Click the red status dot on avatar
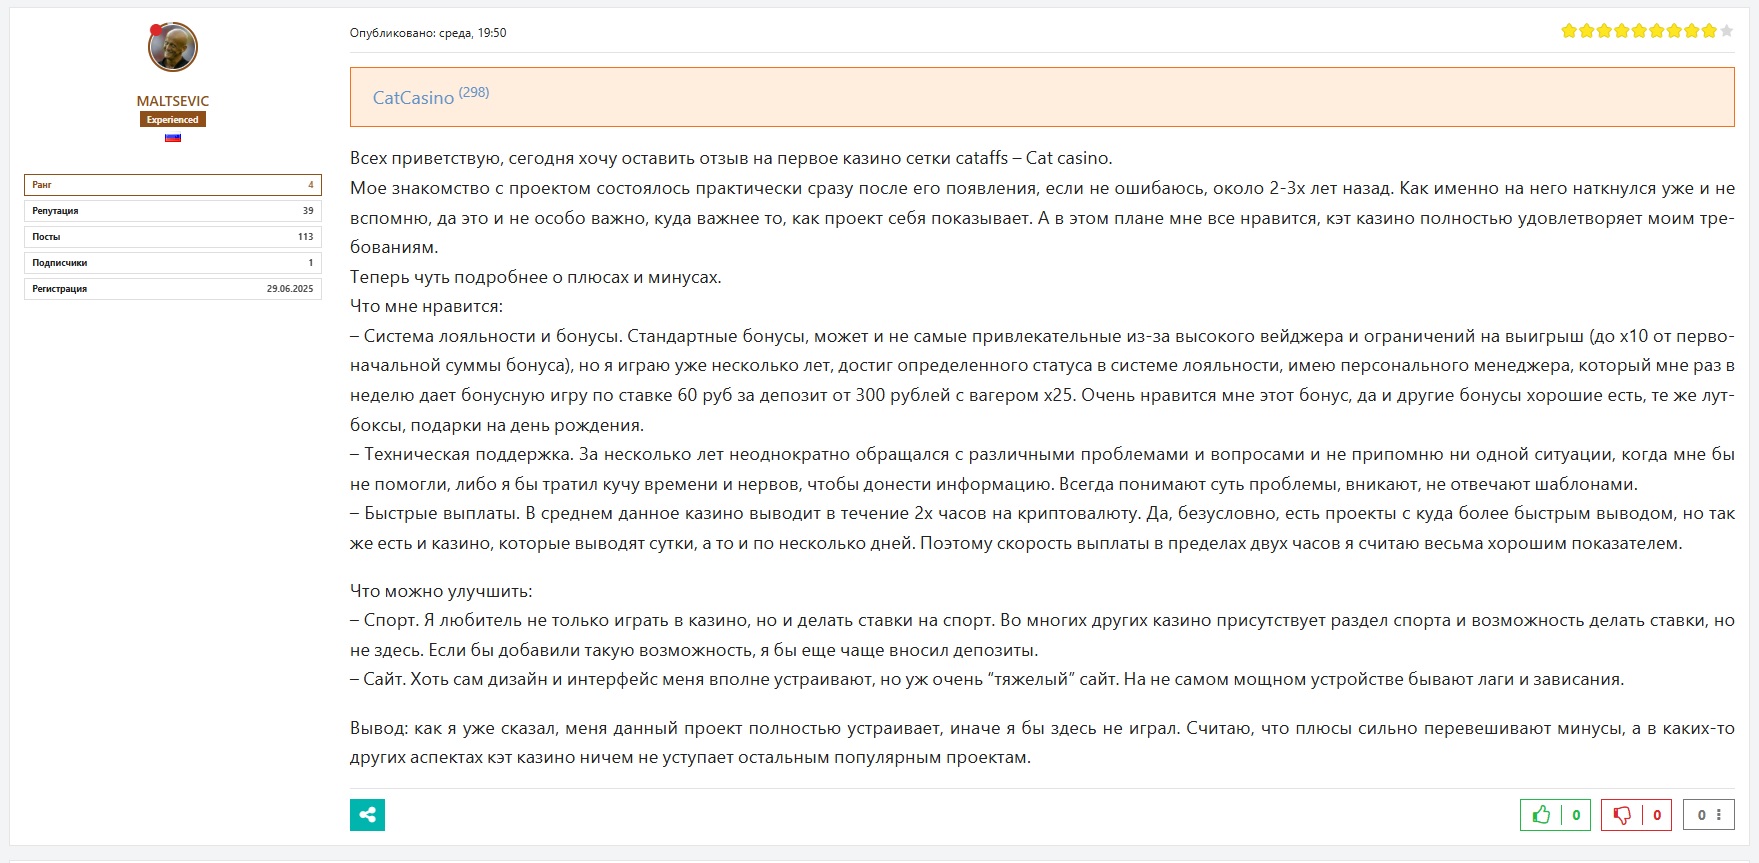 point(156,30)
